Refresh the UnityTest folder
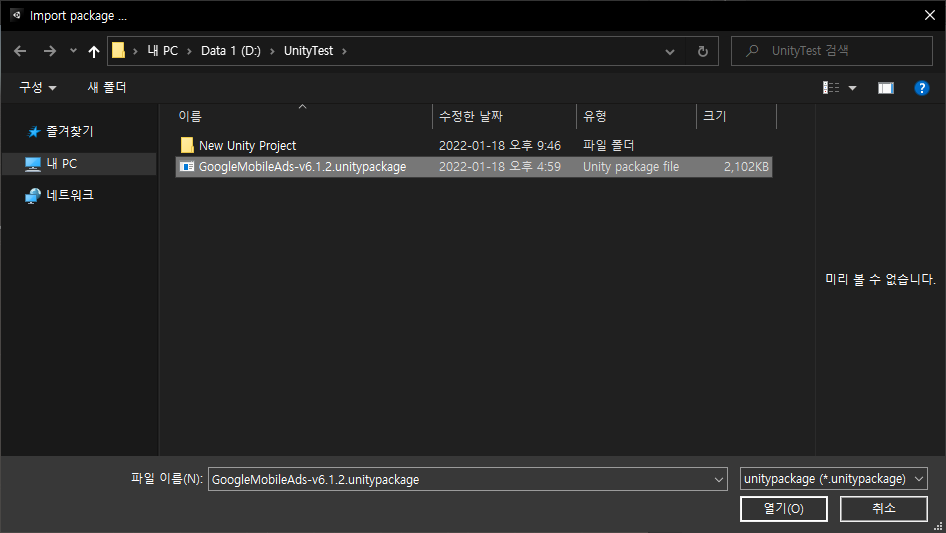946x533 pixels. pyautogui.click(x=702, y=52)
